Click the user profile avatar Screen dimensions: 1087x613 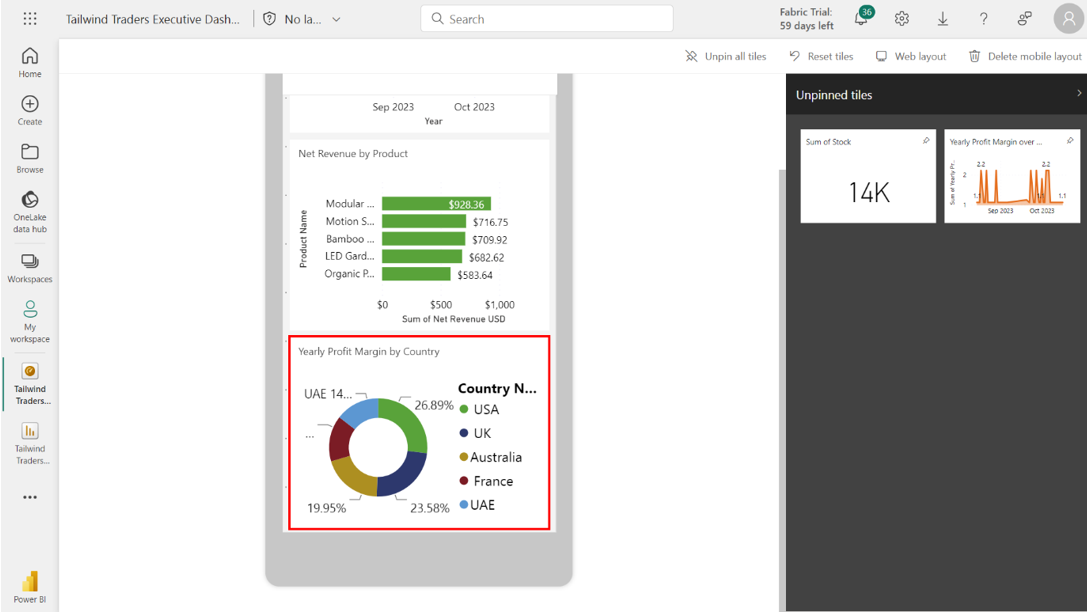[1068, 19]
